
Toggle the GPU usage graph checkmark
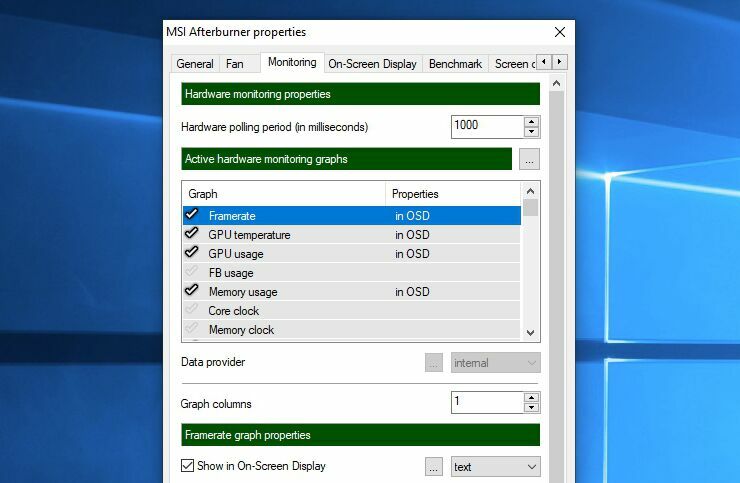(x=192, y=252)
